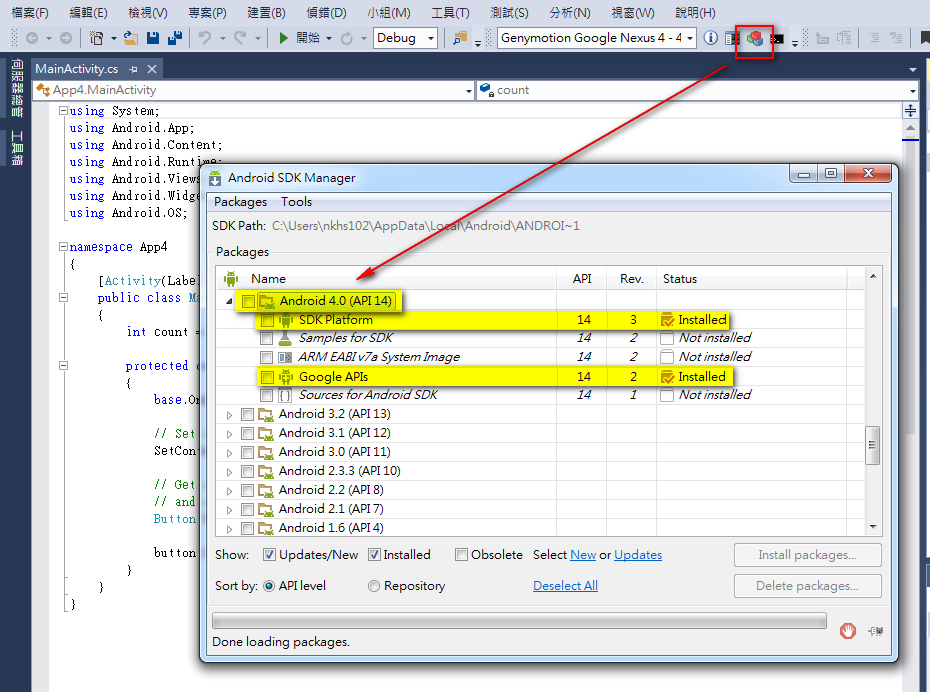Image resolution: width=930 pixels, height=692 pixels.
Task: Select the Repository sort radio button
Action: tap(374, 586)
